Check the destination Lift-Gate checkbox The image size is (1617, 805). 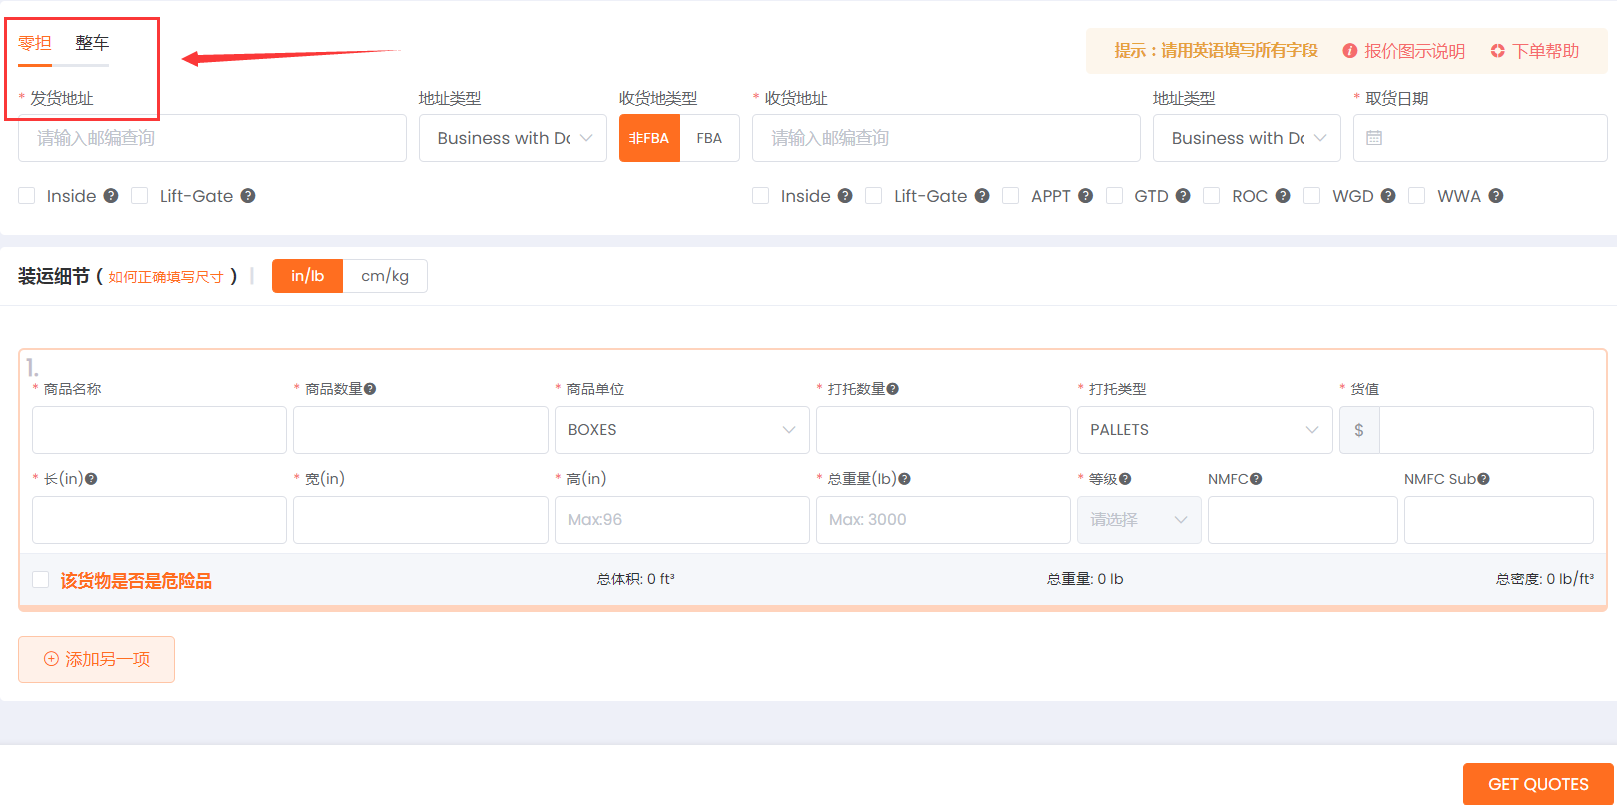pos(874,196)
